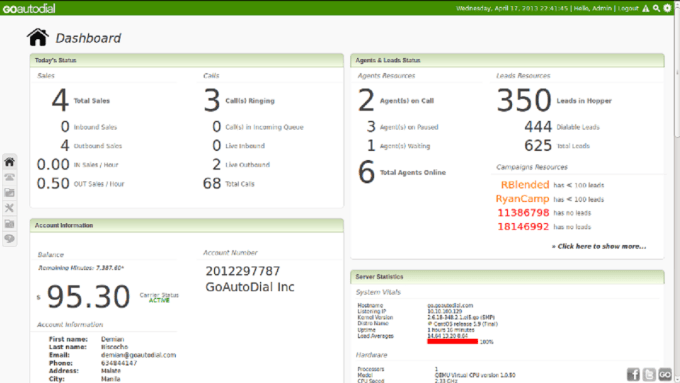Click the search magnifier icon in header

point(656,8)
